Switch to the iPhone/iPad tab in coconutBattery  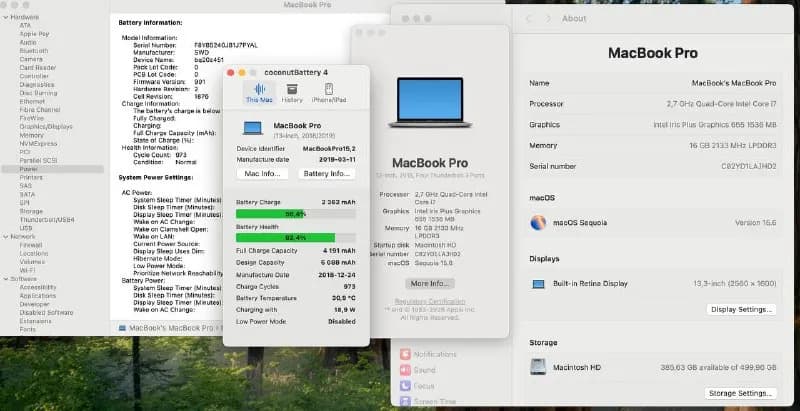pos(329,93)
